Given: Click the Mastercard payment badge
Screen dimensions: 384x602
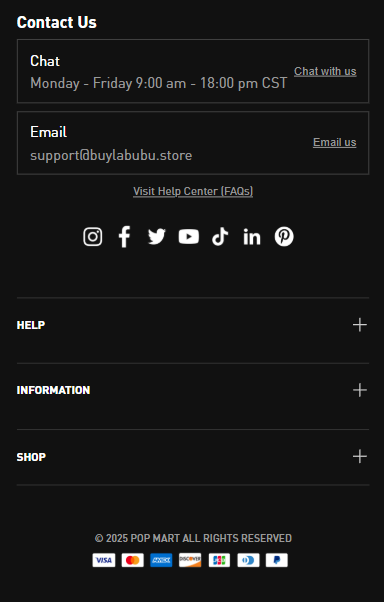Looking at the screenshot, I should pos(132,560).
